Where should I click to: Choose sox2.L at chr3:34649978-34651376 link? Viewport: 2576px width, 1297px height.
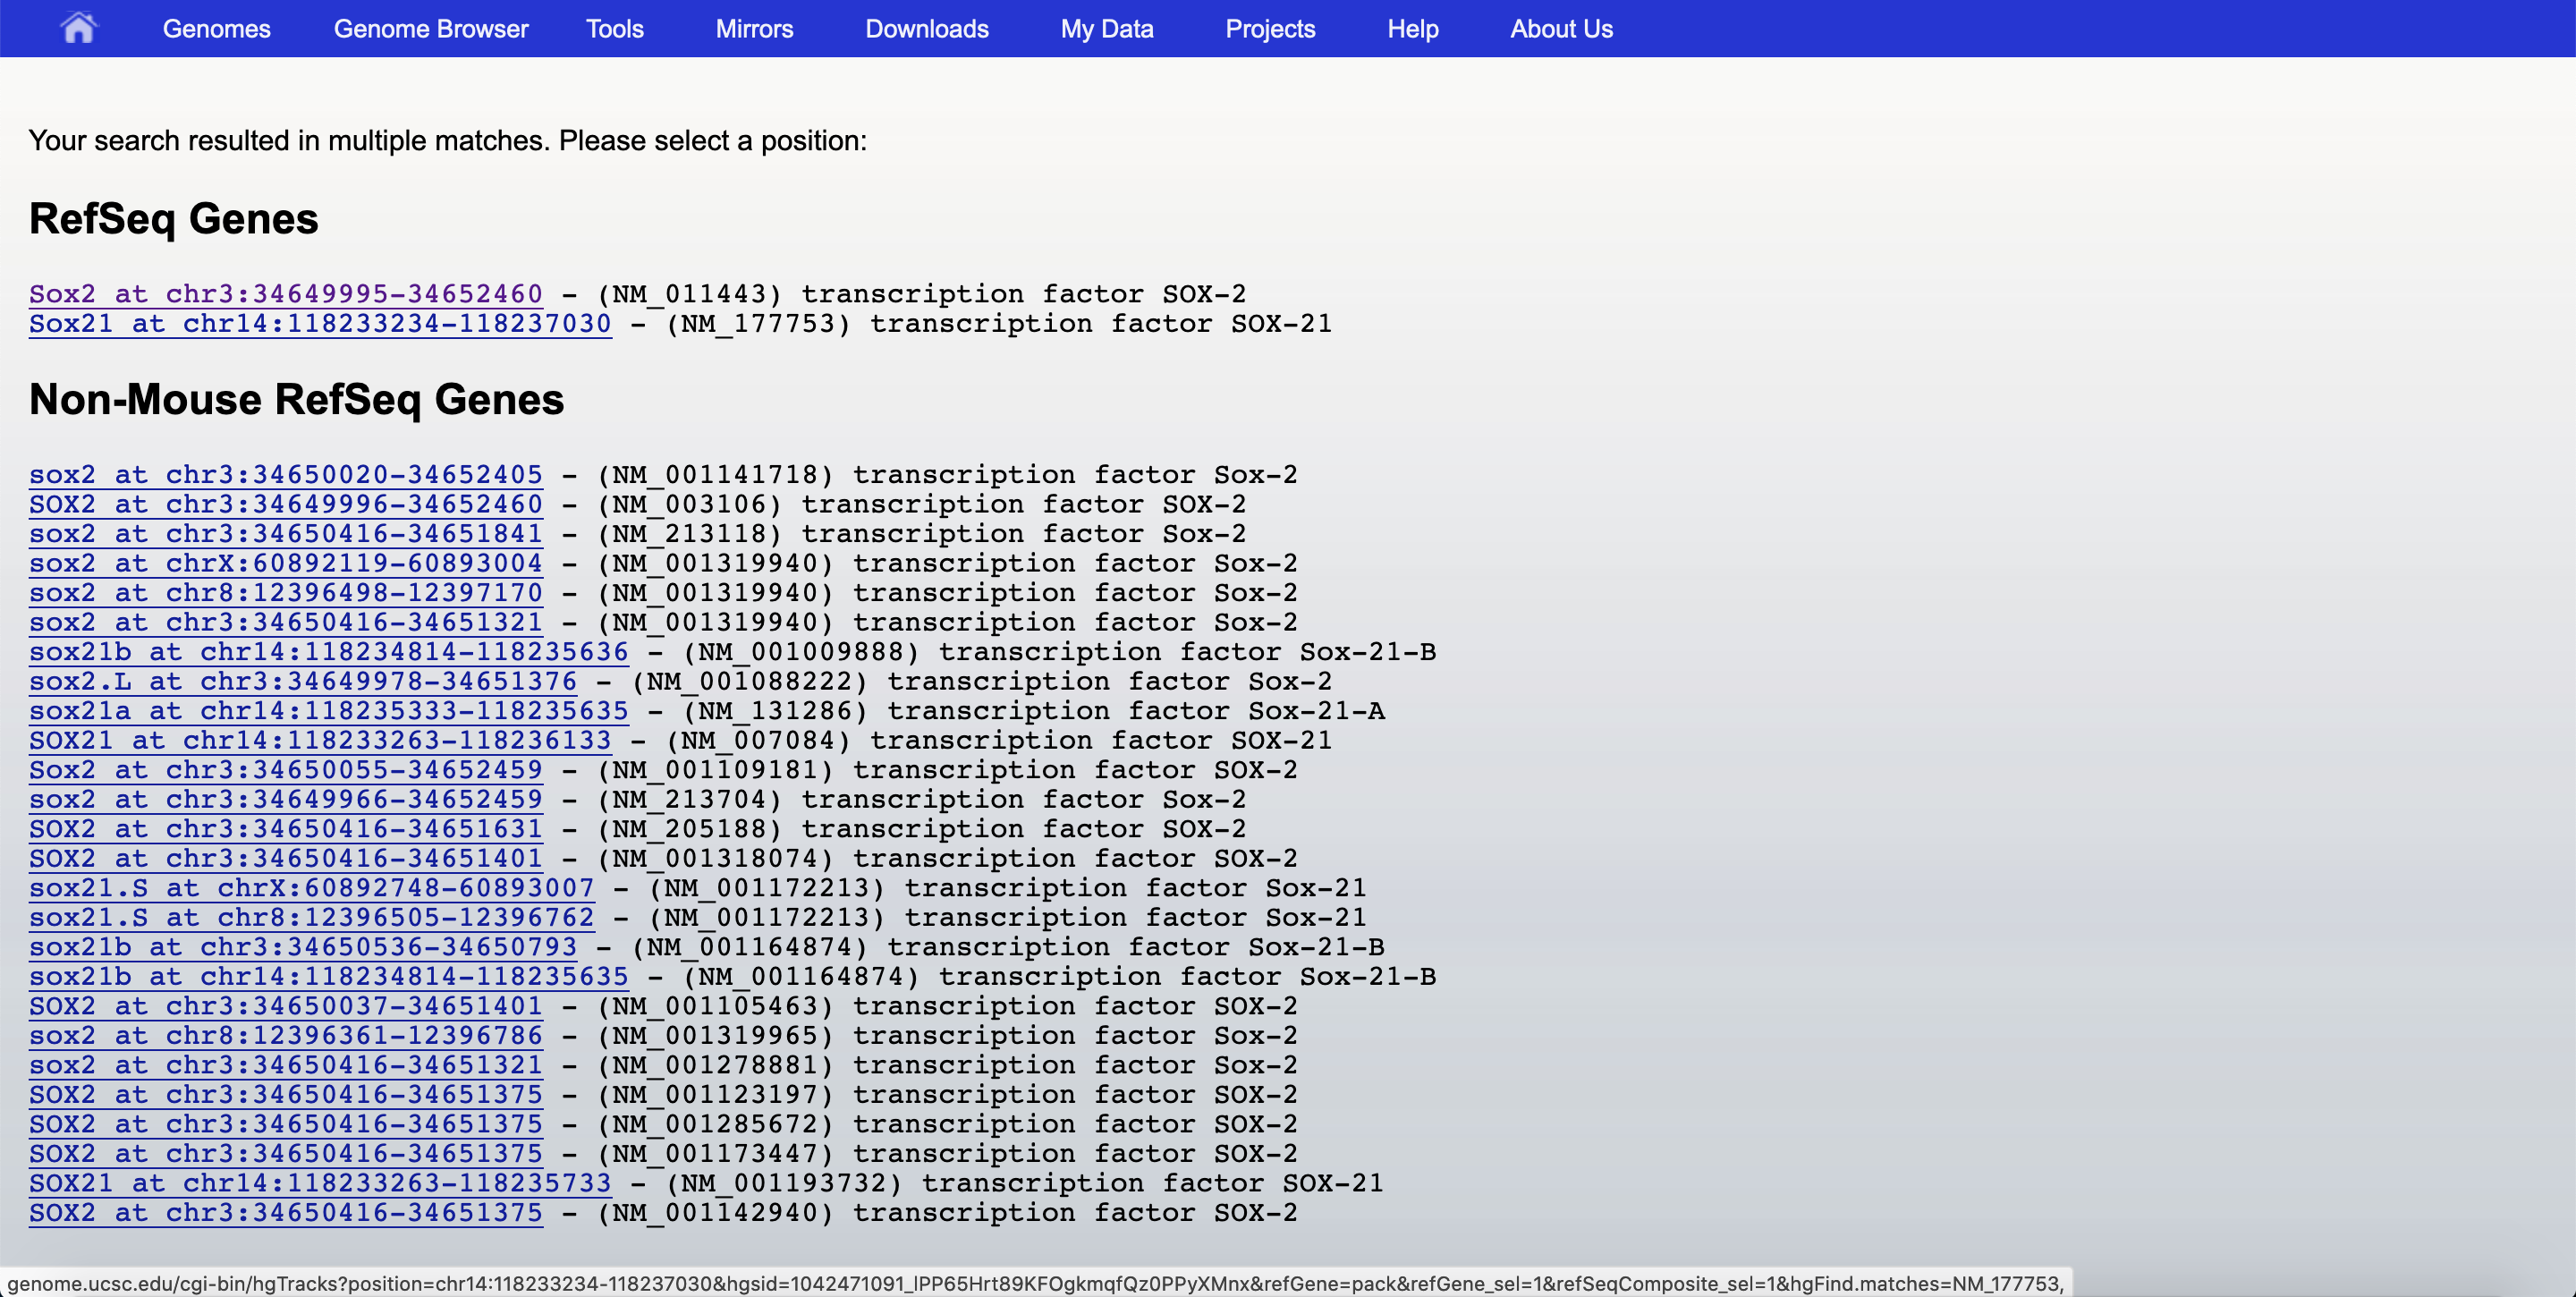302,681
